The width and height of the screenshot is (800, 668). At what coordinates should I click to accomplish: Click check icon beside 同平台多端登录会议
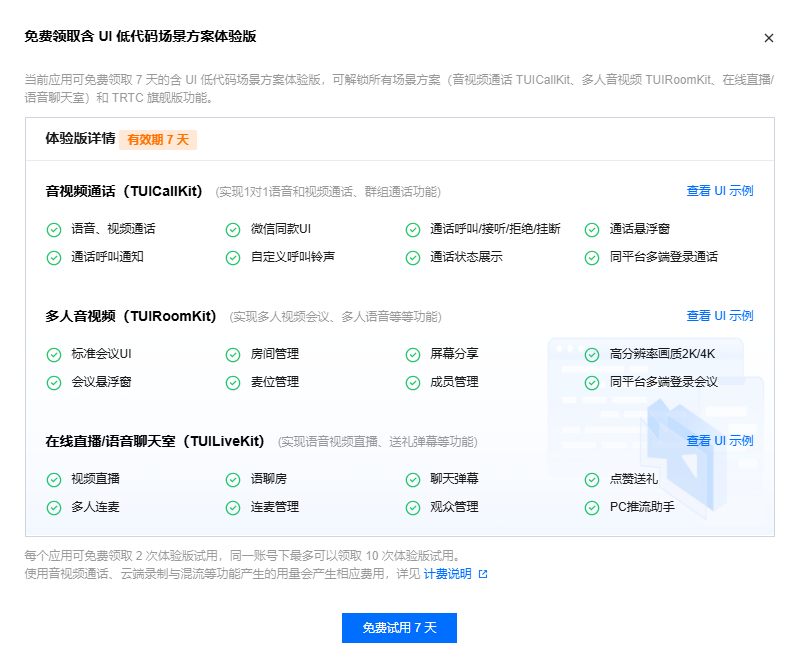click(x=592, y=383)
